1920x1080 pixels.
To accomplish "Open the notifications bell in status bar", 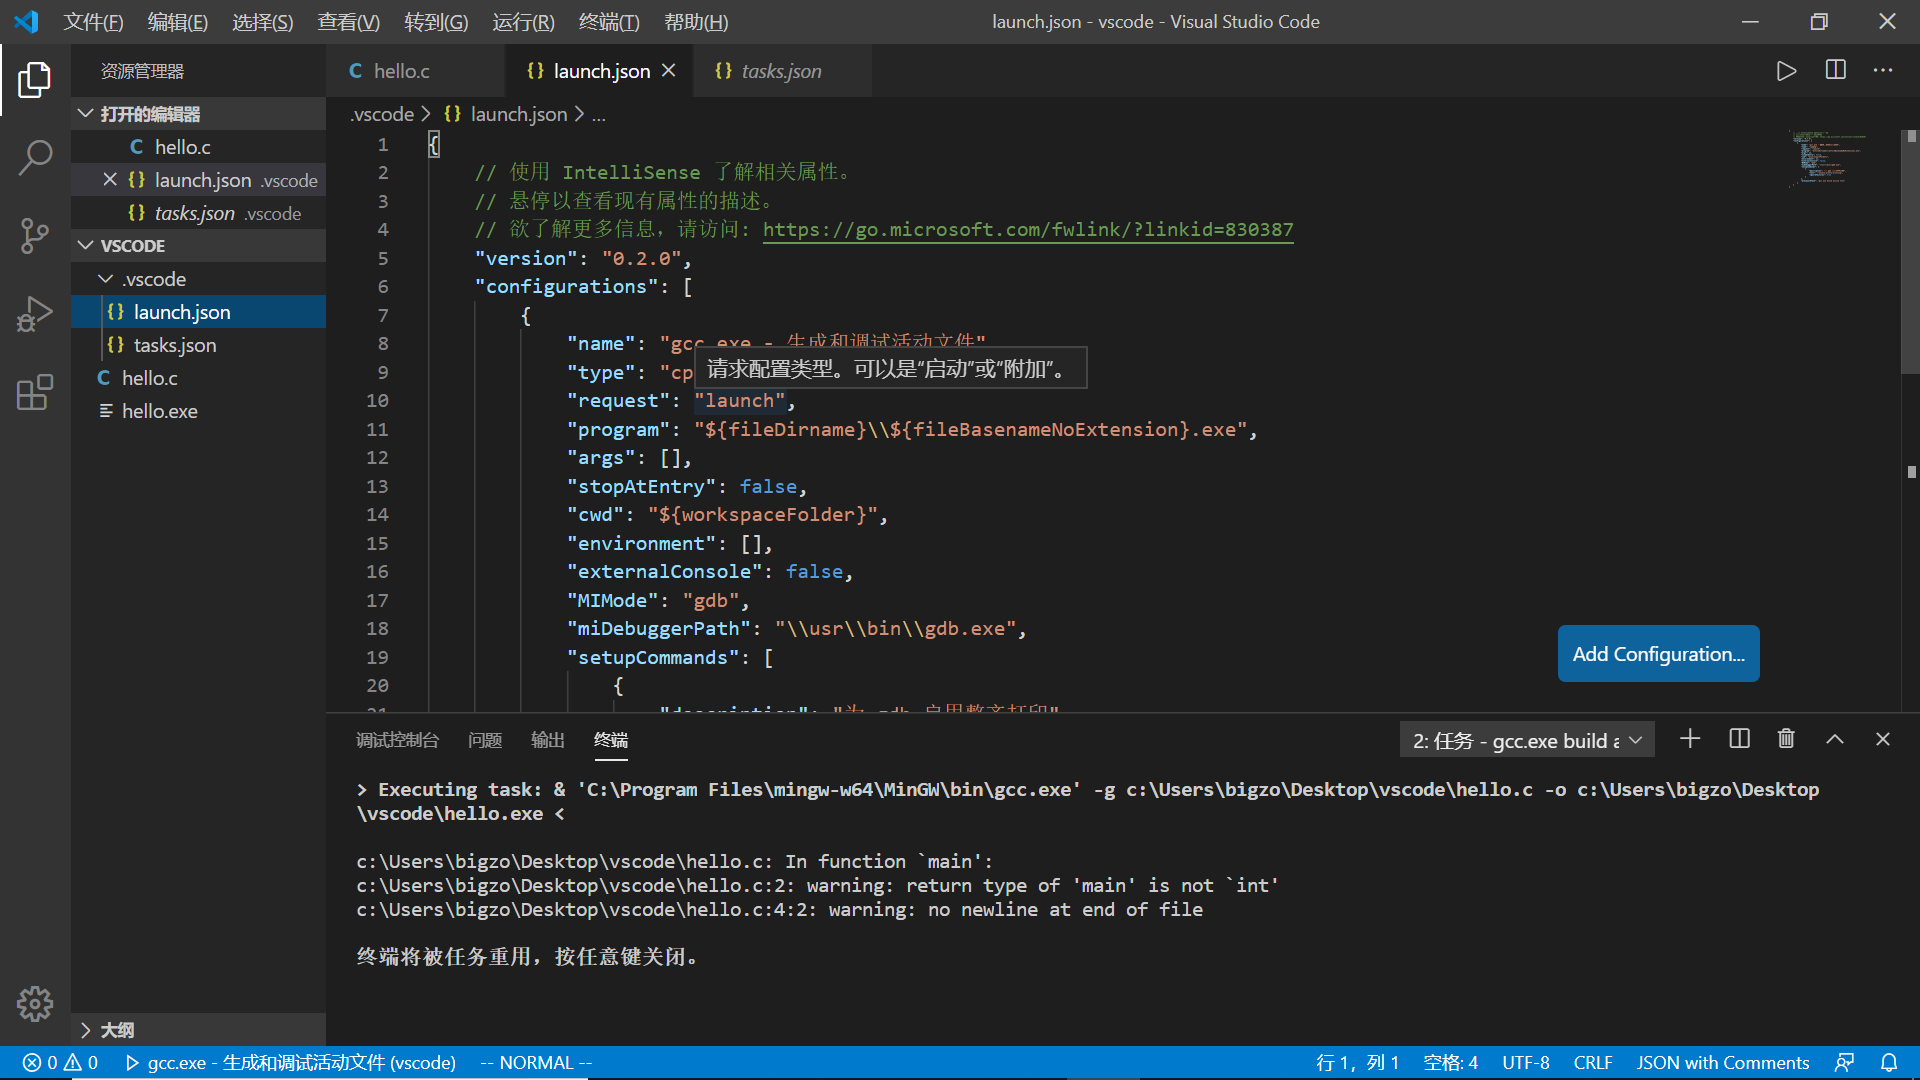I will tap(1889, 1063).
